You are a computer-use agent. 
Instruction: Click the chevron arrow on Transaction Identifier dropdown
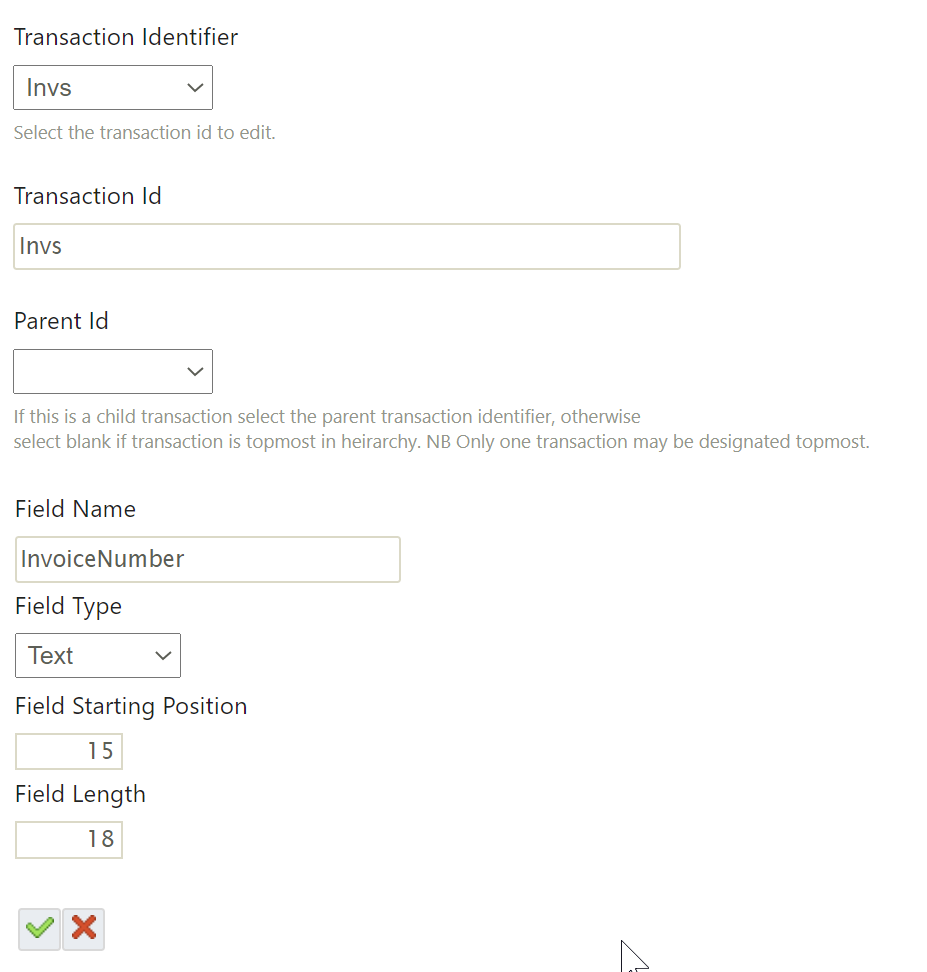tap(195, 88)
